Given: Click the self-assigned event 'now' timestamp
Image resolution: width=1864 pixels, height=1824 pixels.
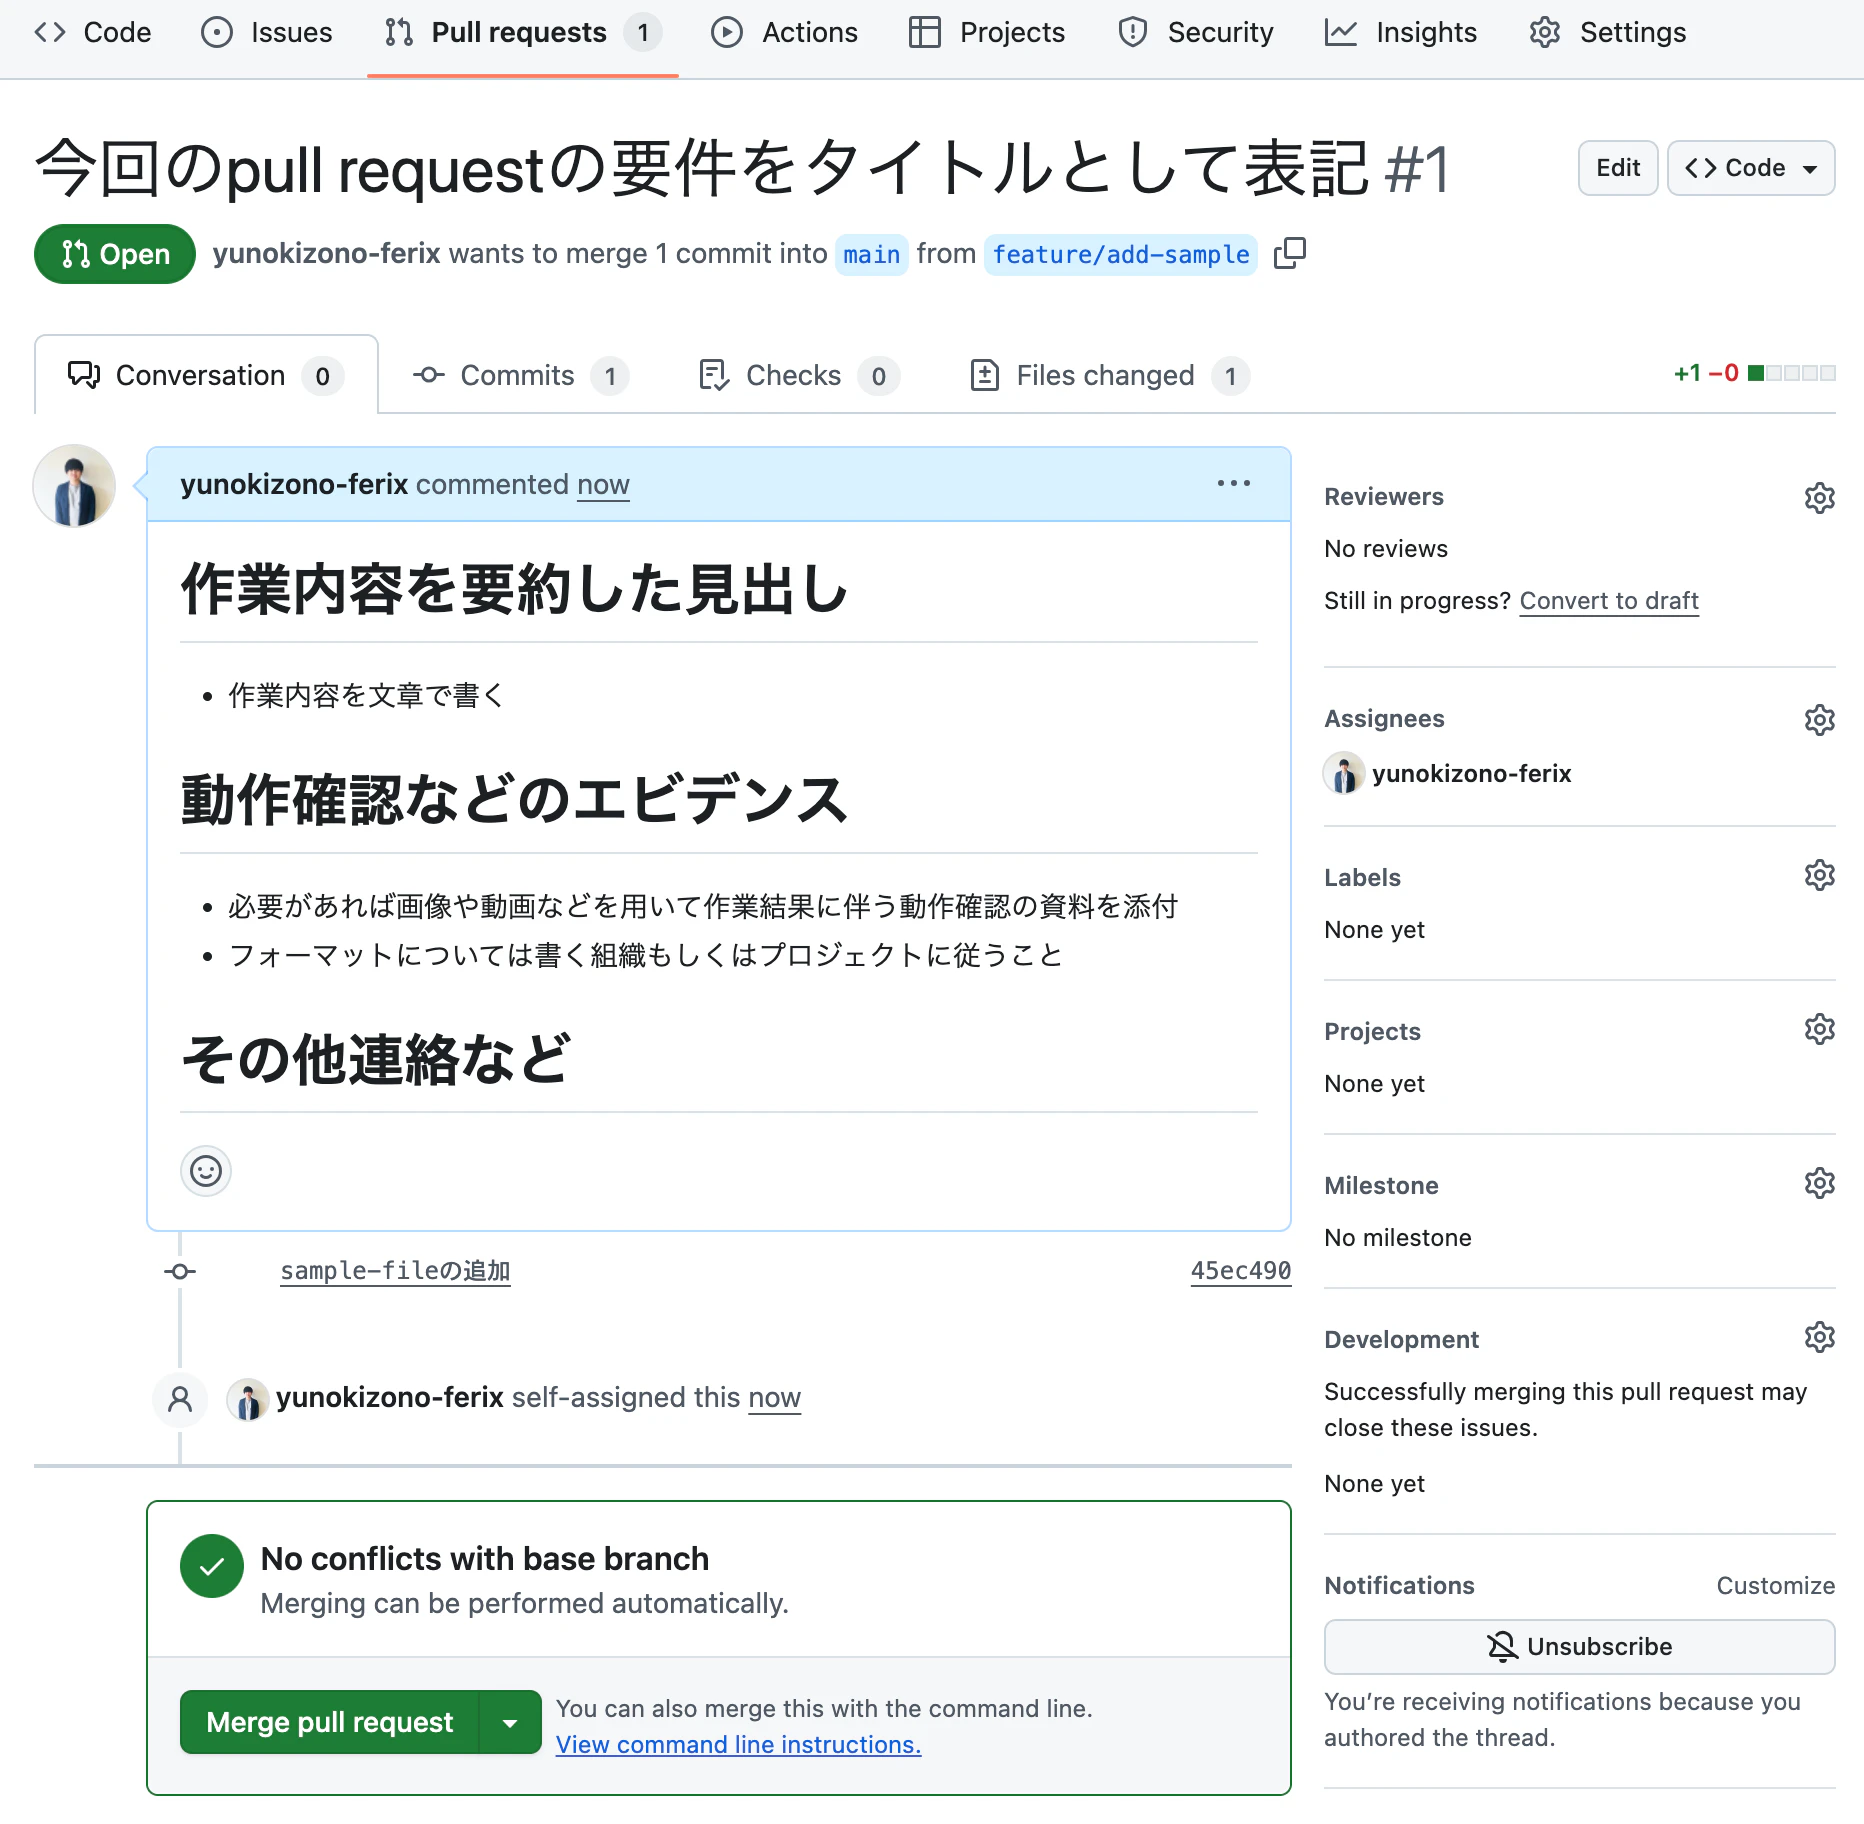Looking at the screenshot, I should 775,1398.
